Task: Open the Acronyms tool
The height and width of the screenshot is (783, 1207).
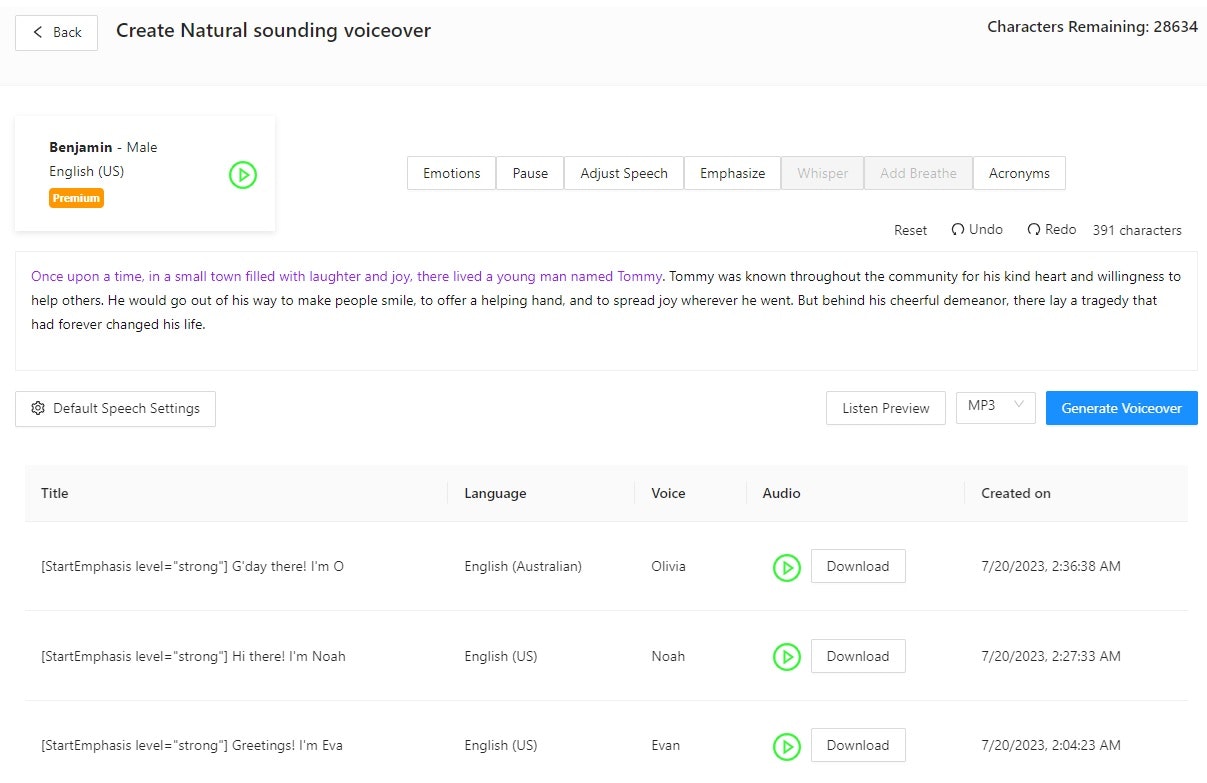Action: pyautogui.click(x=1019, y=173)
